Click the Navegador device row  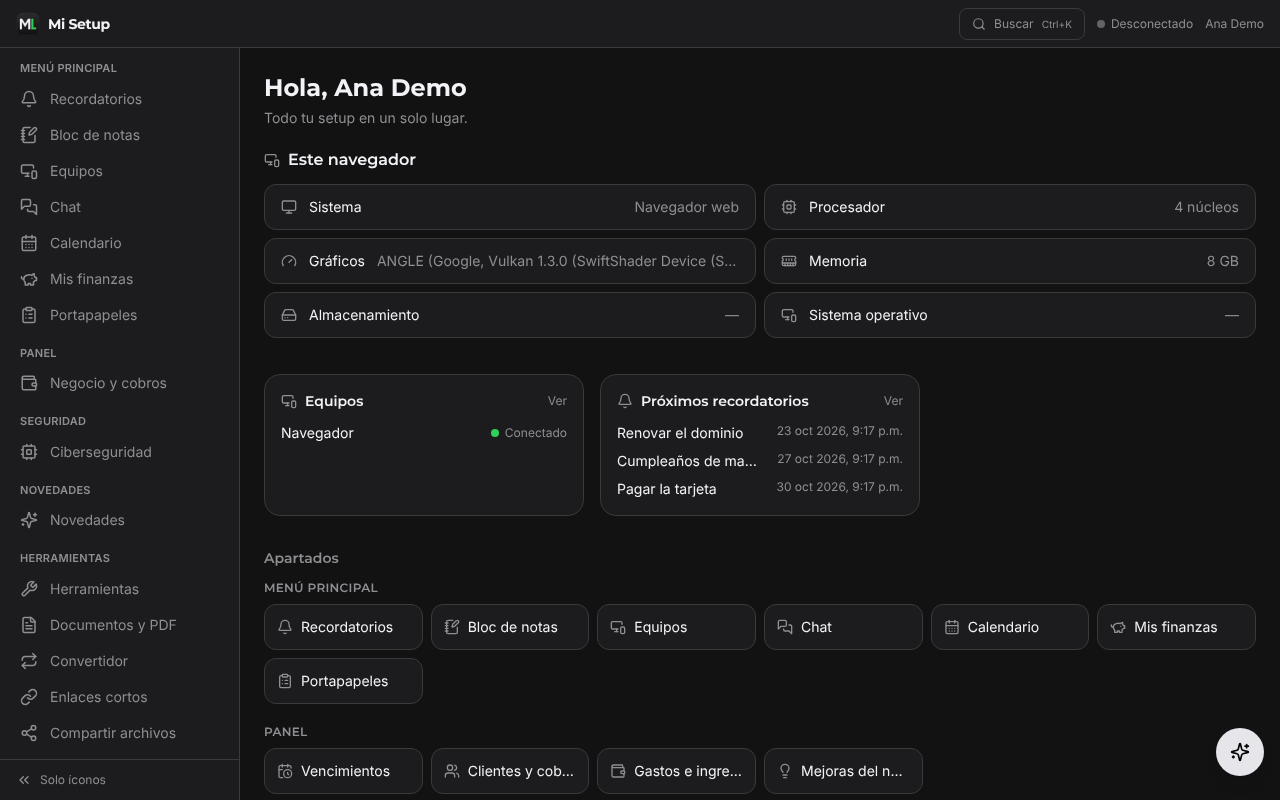(x=424, y=433)
